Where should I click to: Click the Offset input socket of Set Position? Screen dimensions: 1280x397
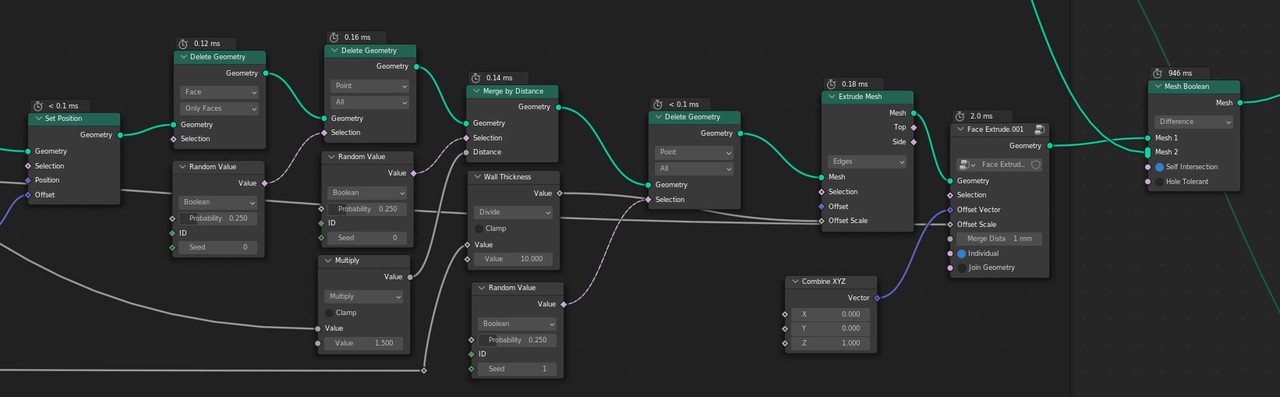tap(28, 194)
